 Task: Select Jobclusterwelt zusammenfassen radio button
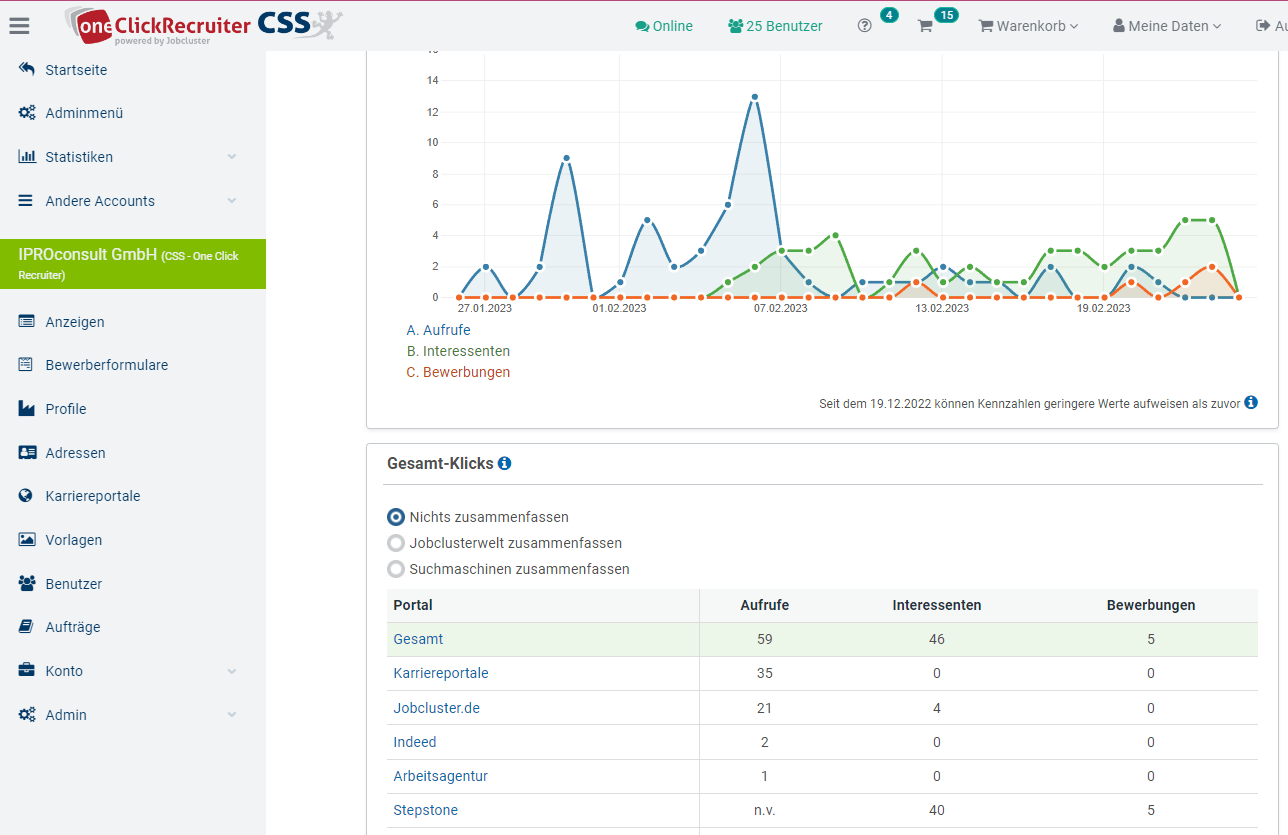click(x=396, y=543)
